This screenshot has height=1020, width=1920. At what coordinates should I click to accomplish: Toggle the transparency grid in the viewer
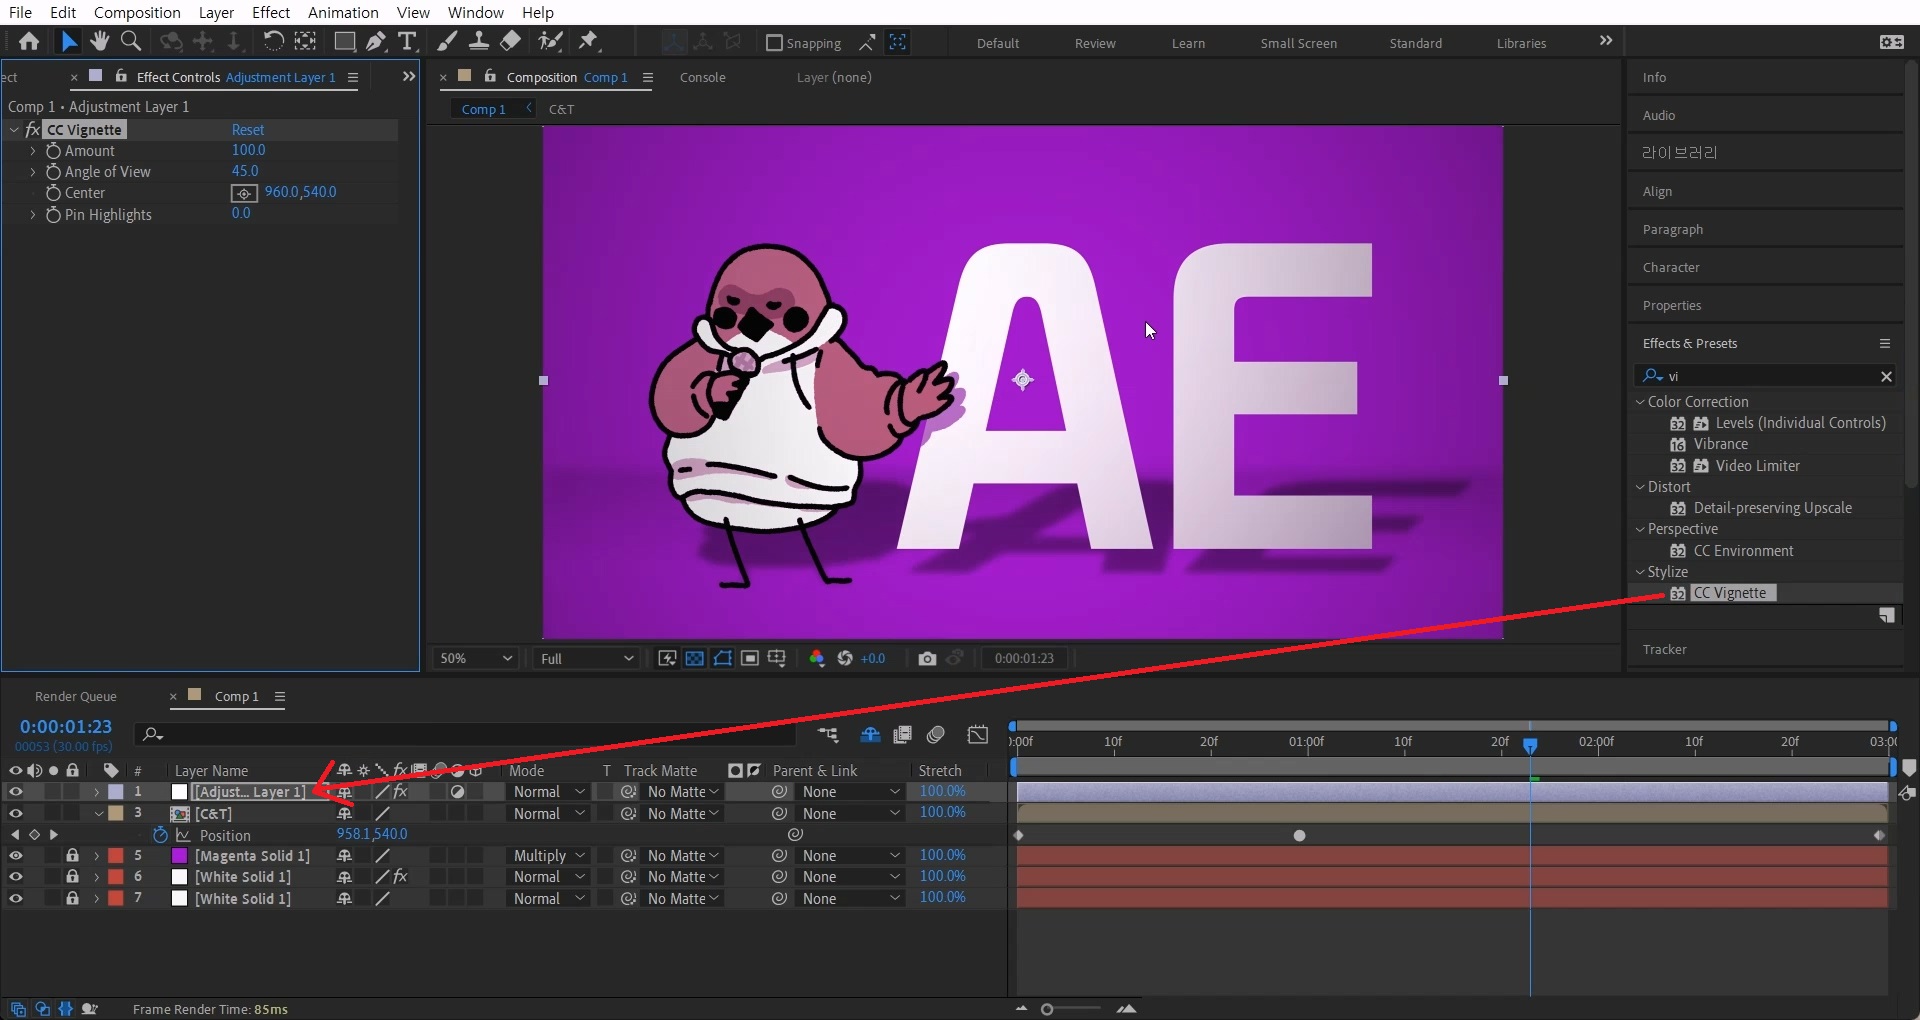694,658
